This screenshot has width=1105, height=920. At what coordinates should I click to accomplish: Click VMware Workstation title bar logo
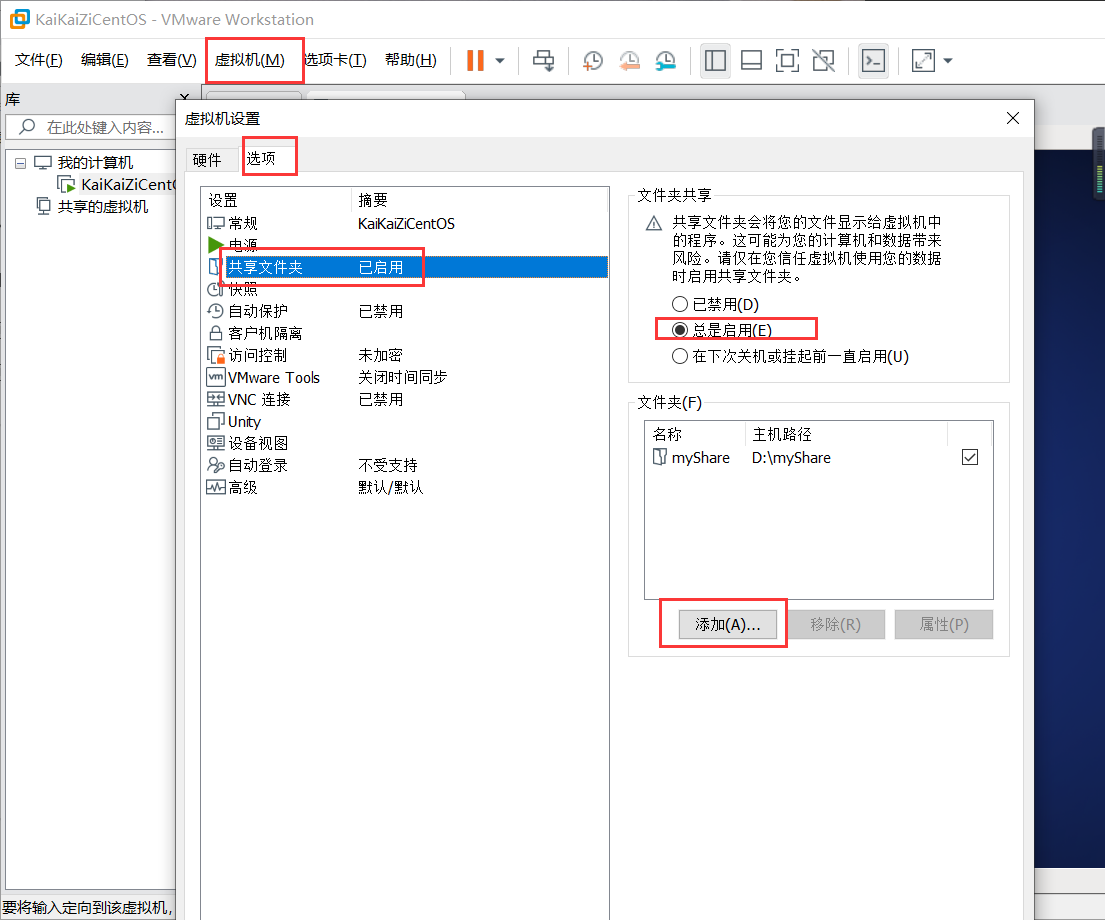pyautogui.click(x=20, y=19)
